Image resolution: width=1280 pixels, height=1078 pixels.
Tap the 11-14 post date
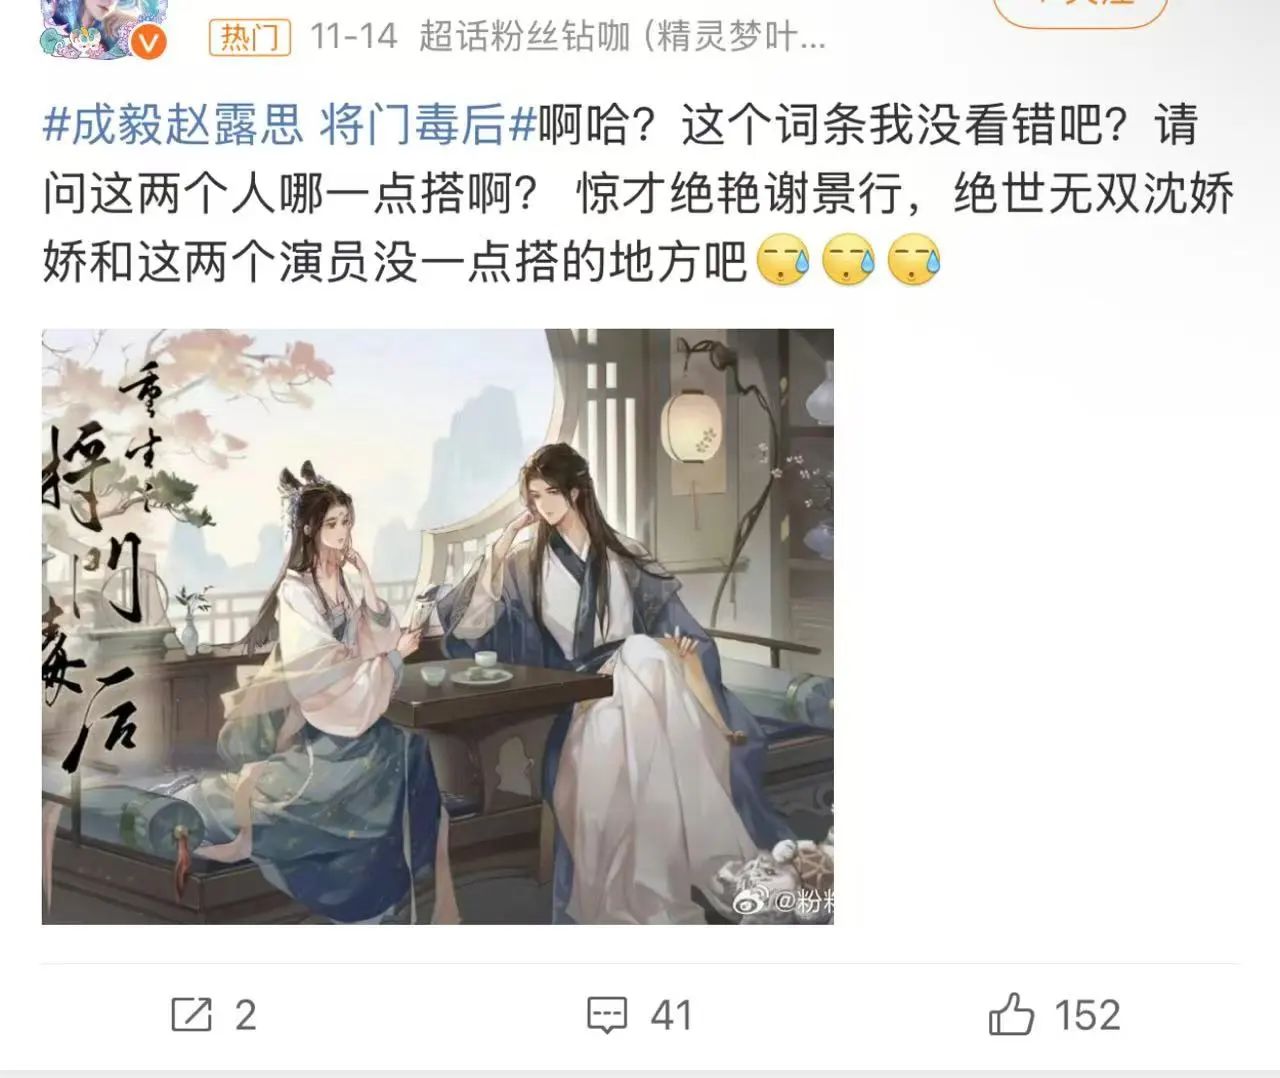coord(353,38)
